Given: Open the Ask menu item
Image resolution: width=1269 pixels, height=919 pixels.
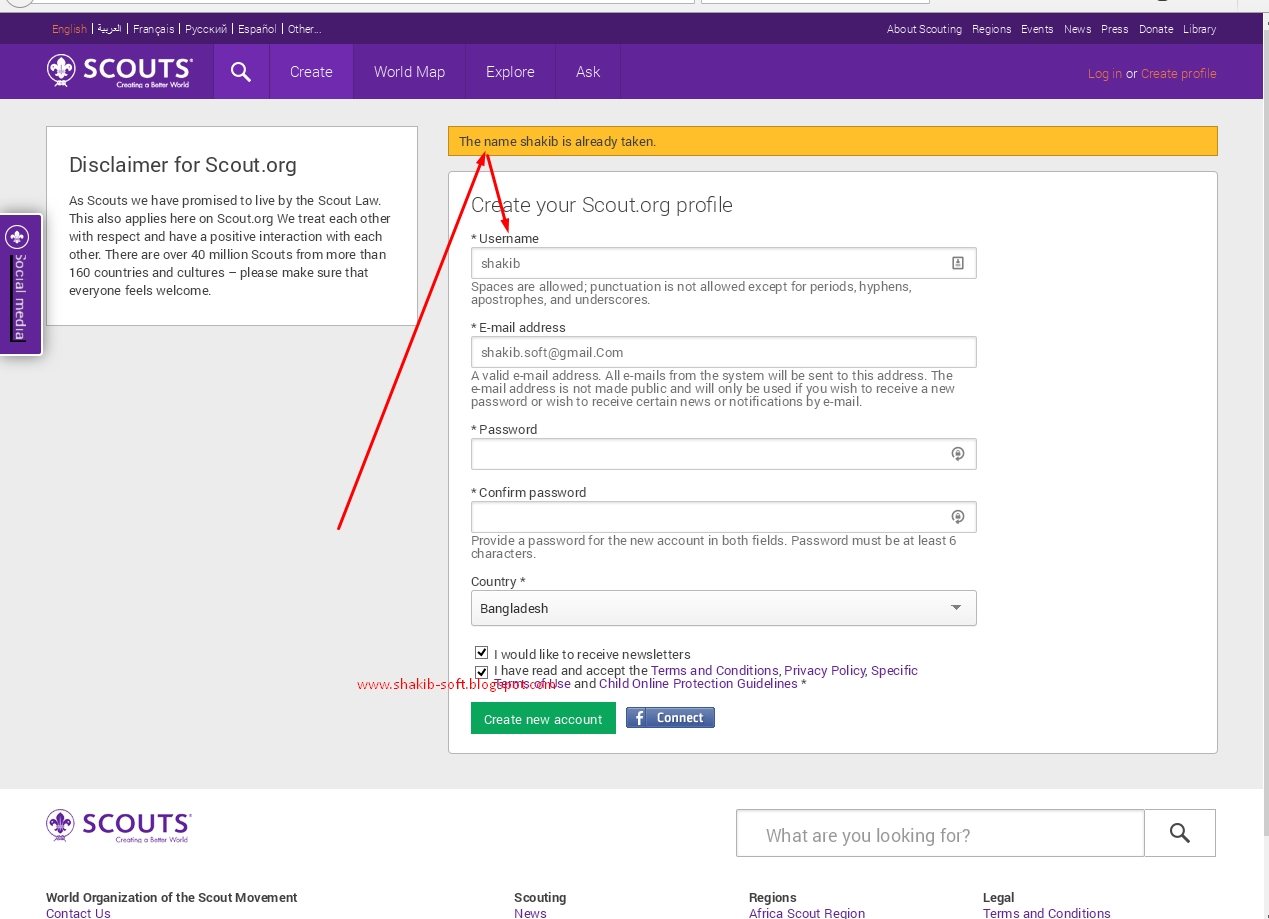Looking at the screenshot, I should point(588,72).
